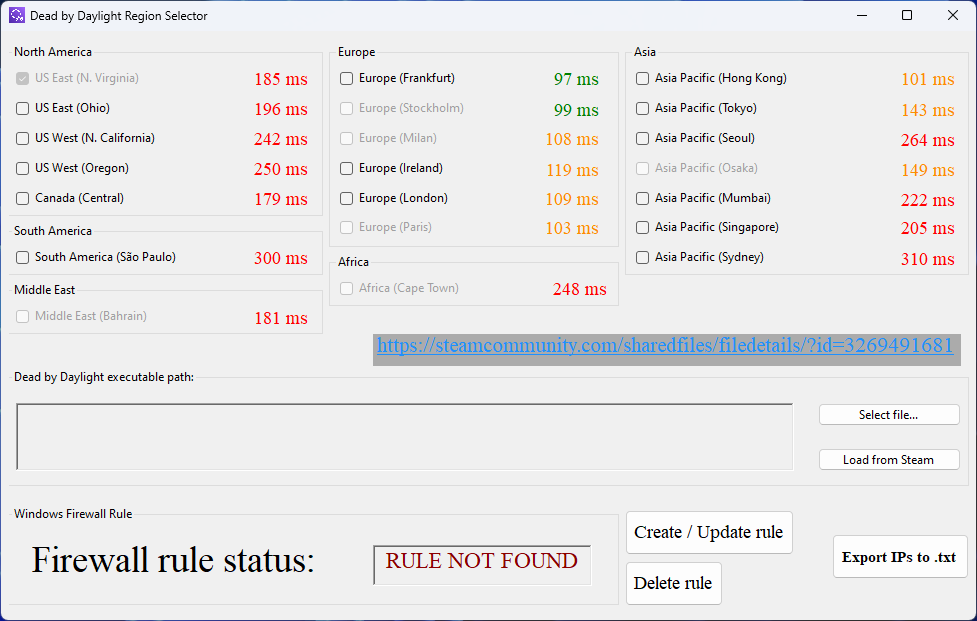Click the US East (N. Virginia) checkbox

tap(22, 78)
